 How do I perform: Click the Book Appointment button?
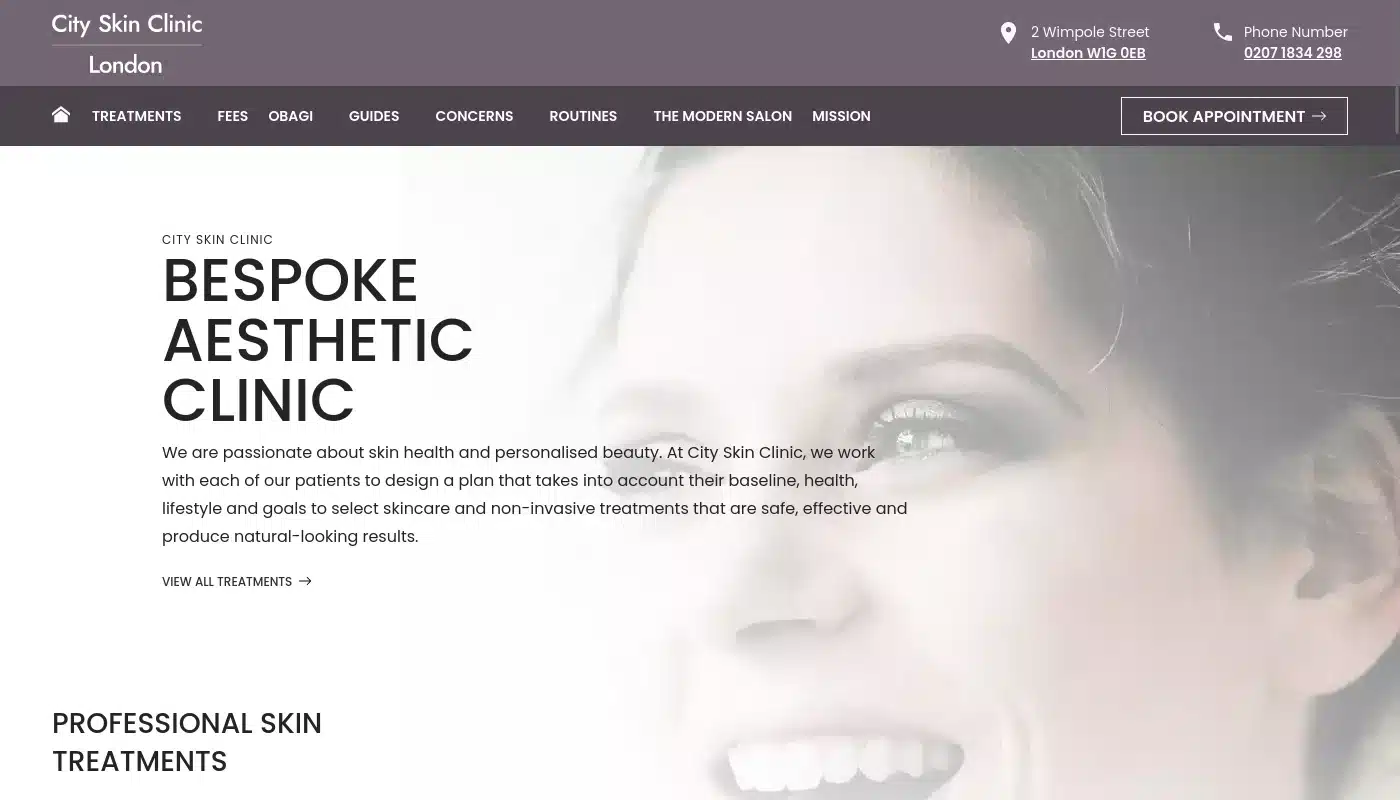(1234, 116)
